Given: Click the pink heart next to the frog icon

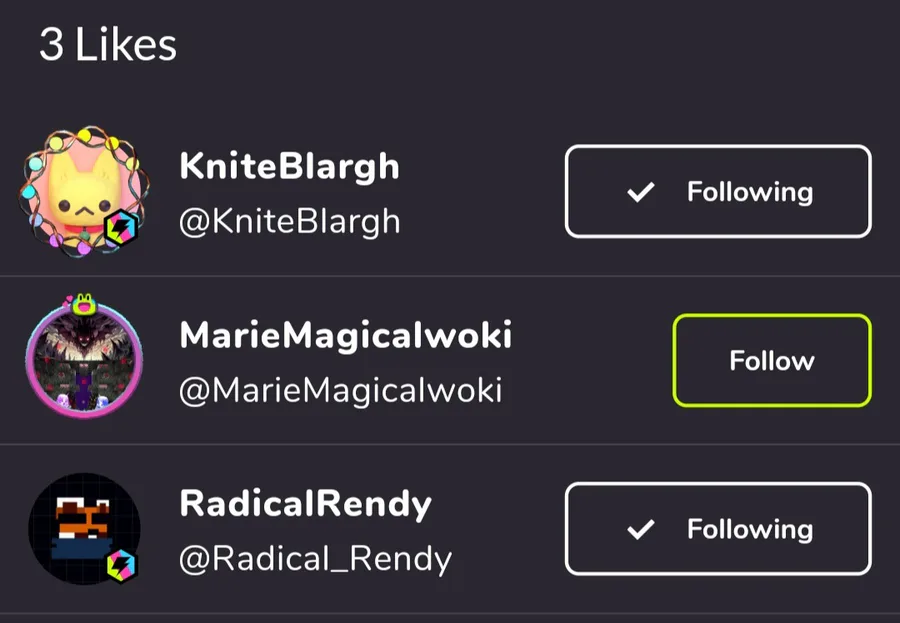Looking at the screenshot, I should (x=68, y=299).
